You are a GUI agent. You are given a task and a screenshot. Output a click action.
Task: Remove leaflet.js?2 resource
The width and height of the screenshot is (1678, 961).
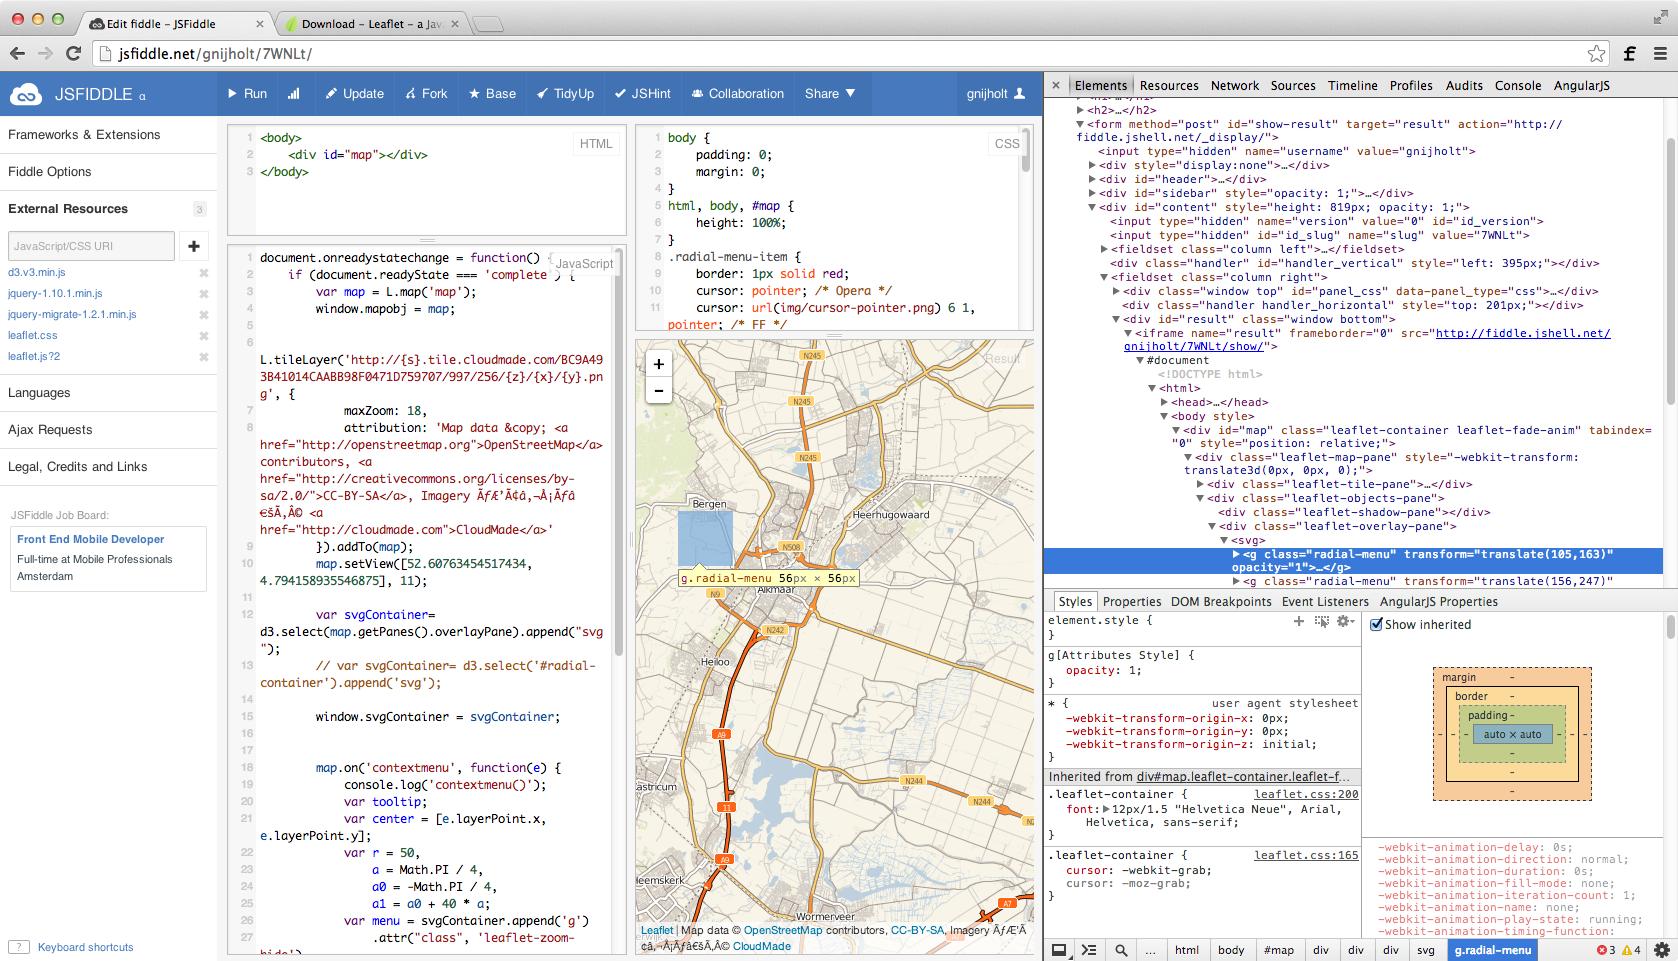coord(204,357)
